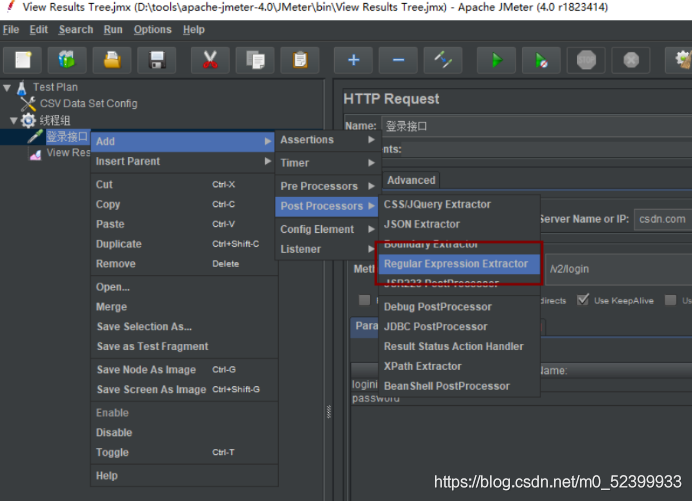Expand the Insert Parent submenu arrow
Viewport: 692px width, 501px height.
[267, 161]
